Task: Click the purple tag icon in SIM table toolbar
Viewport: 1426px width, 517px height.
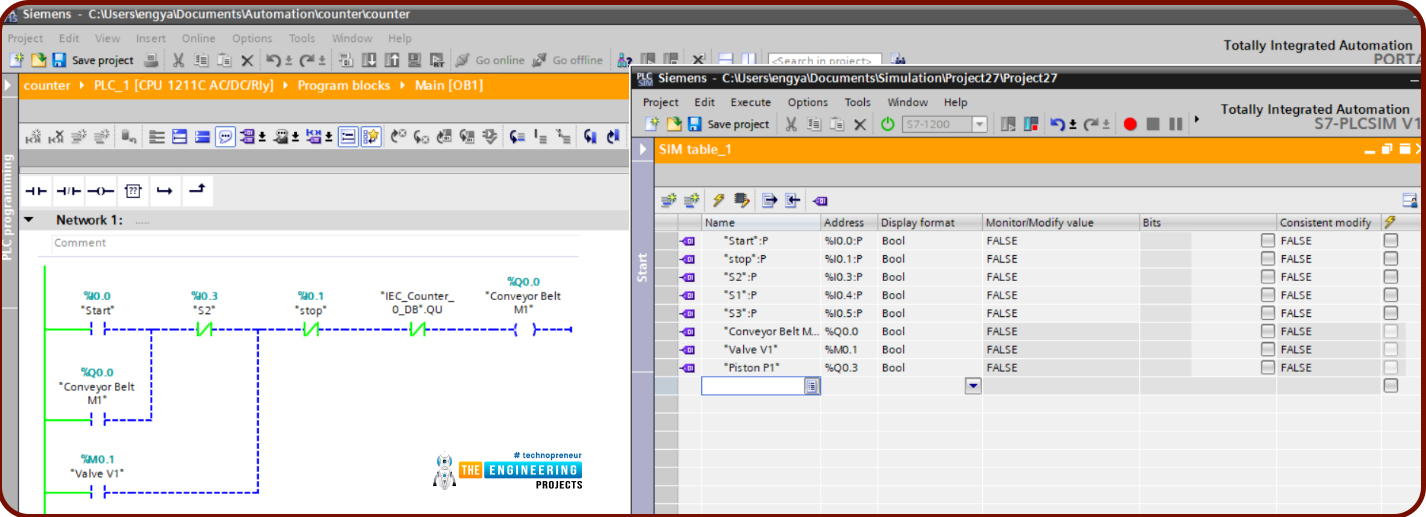Action: tap(819, 200)
